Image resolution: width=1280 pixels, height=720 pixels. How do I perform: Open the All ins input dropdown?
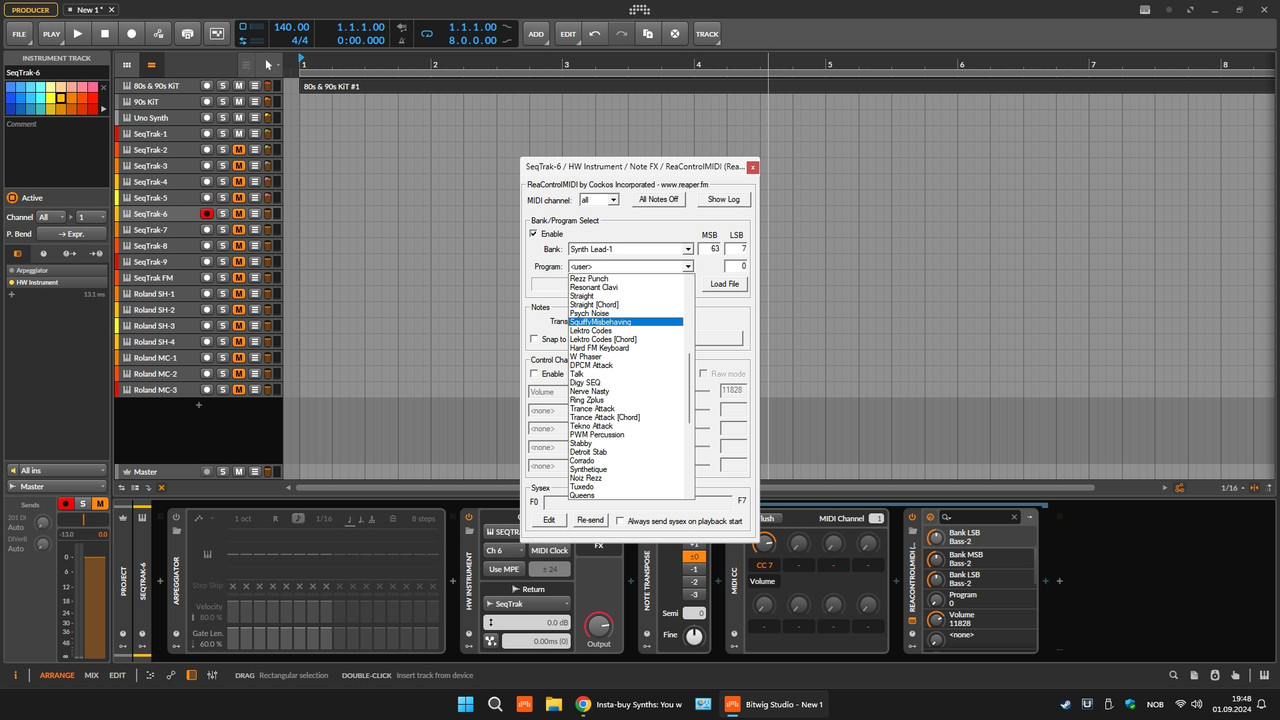[56, 470]
